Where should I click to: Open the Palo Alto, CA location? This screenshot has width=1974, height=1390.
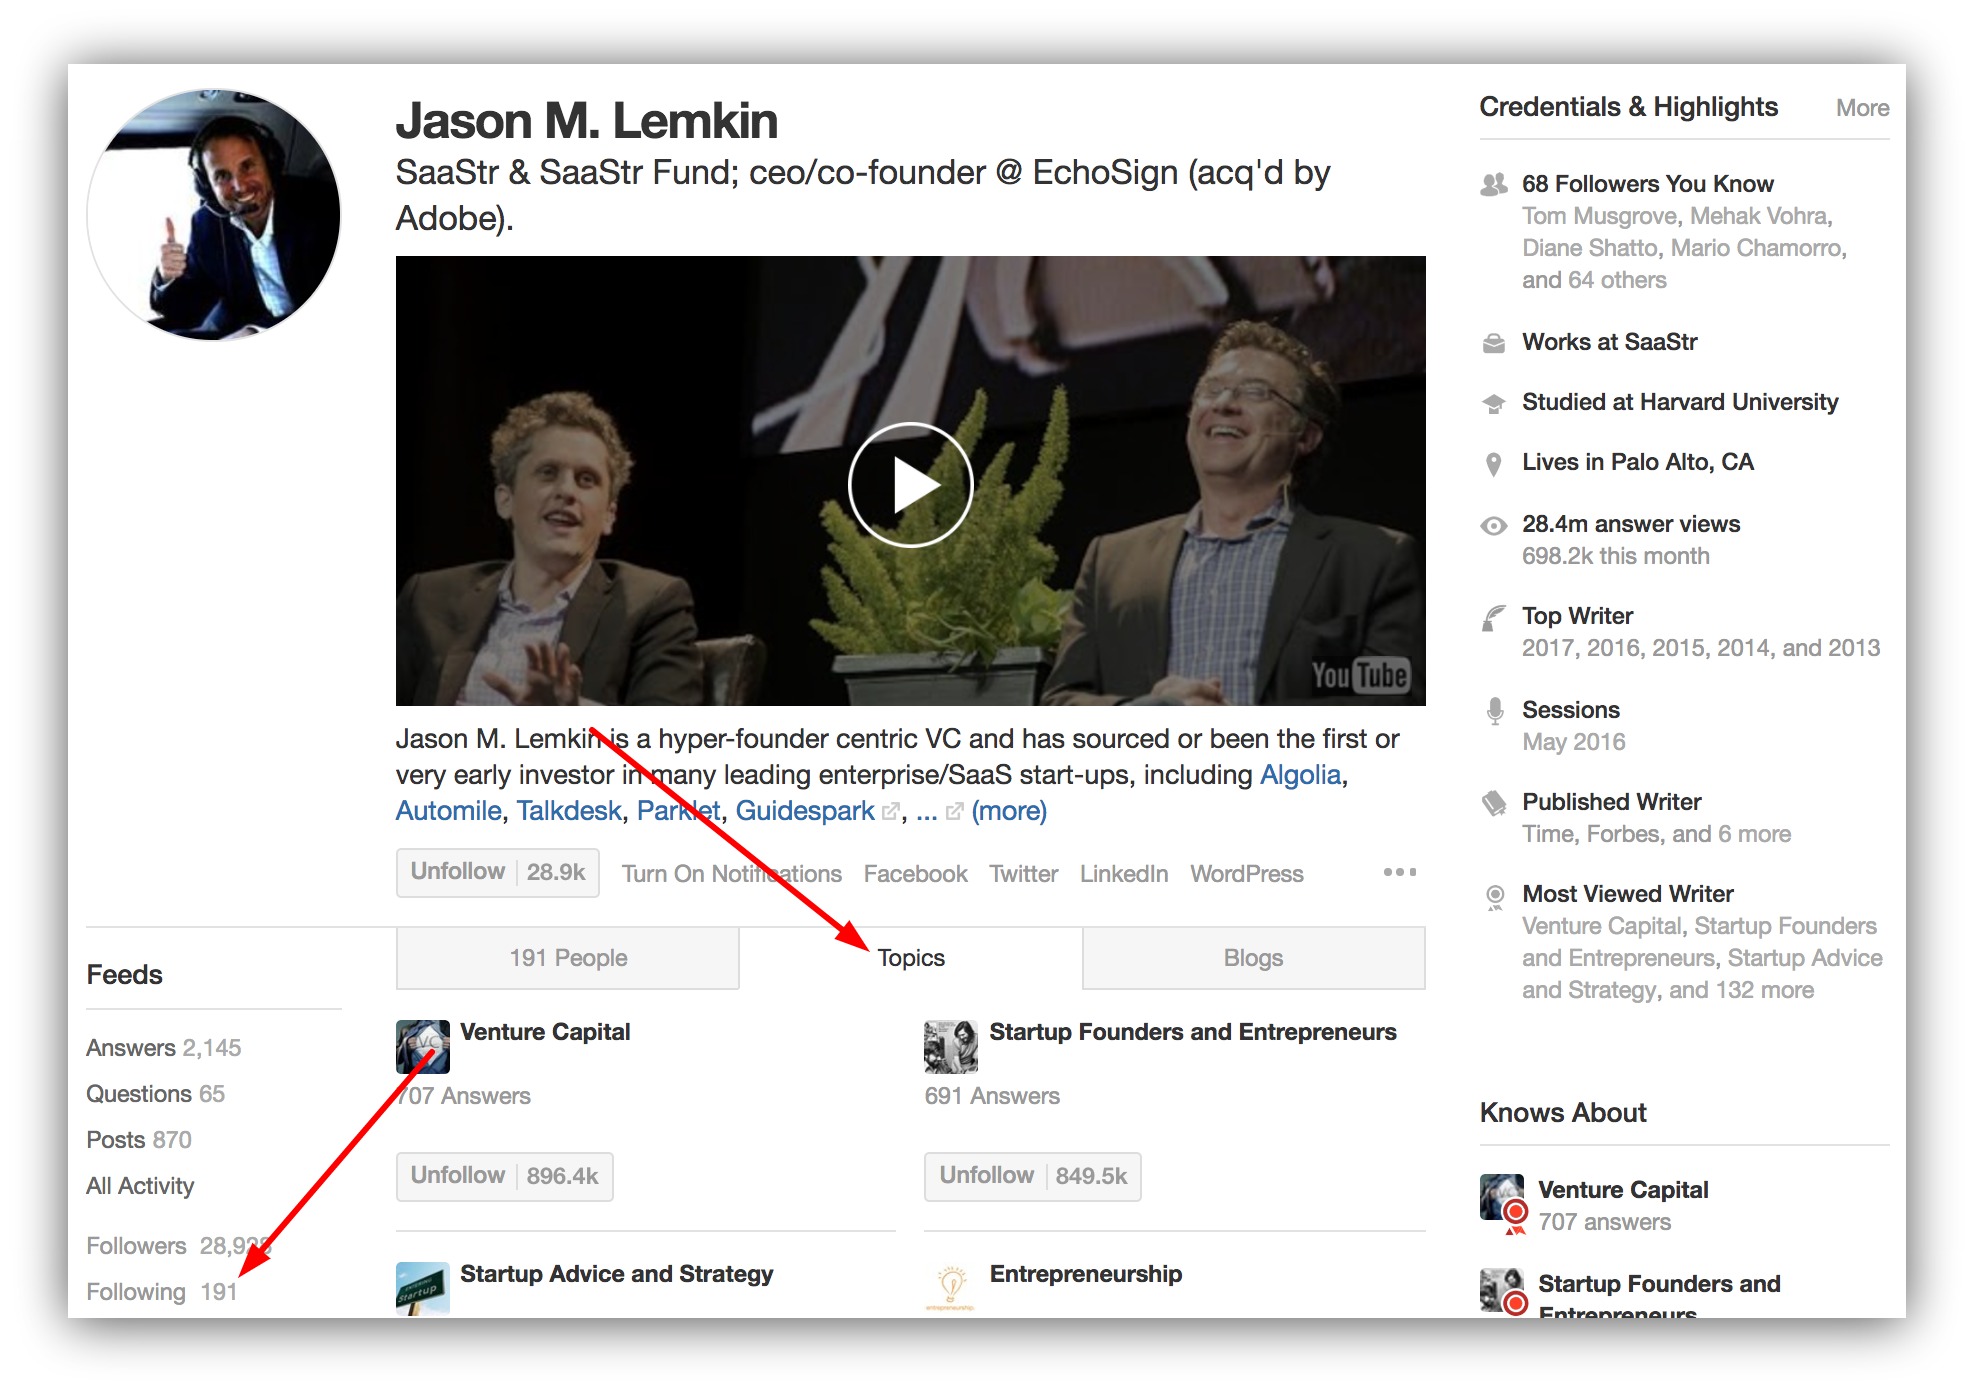pos(1682,462)
